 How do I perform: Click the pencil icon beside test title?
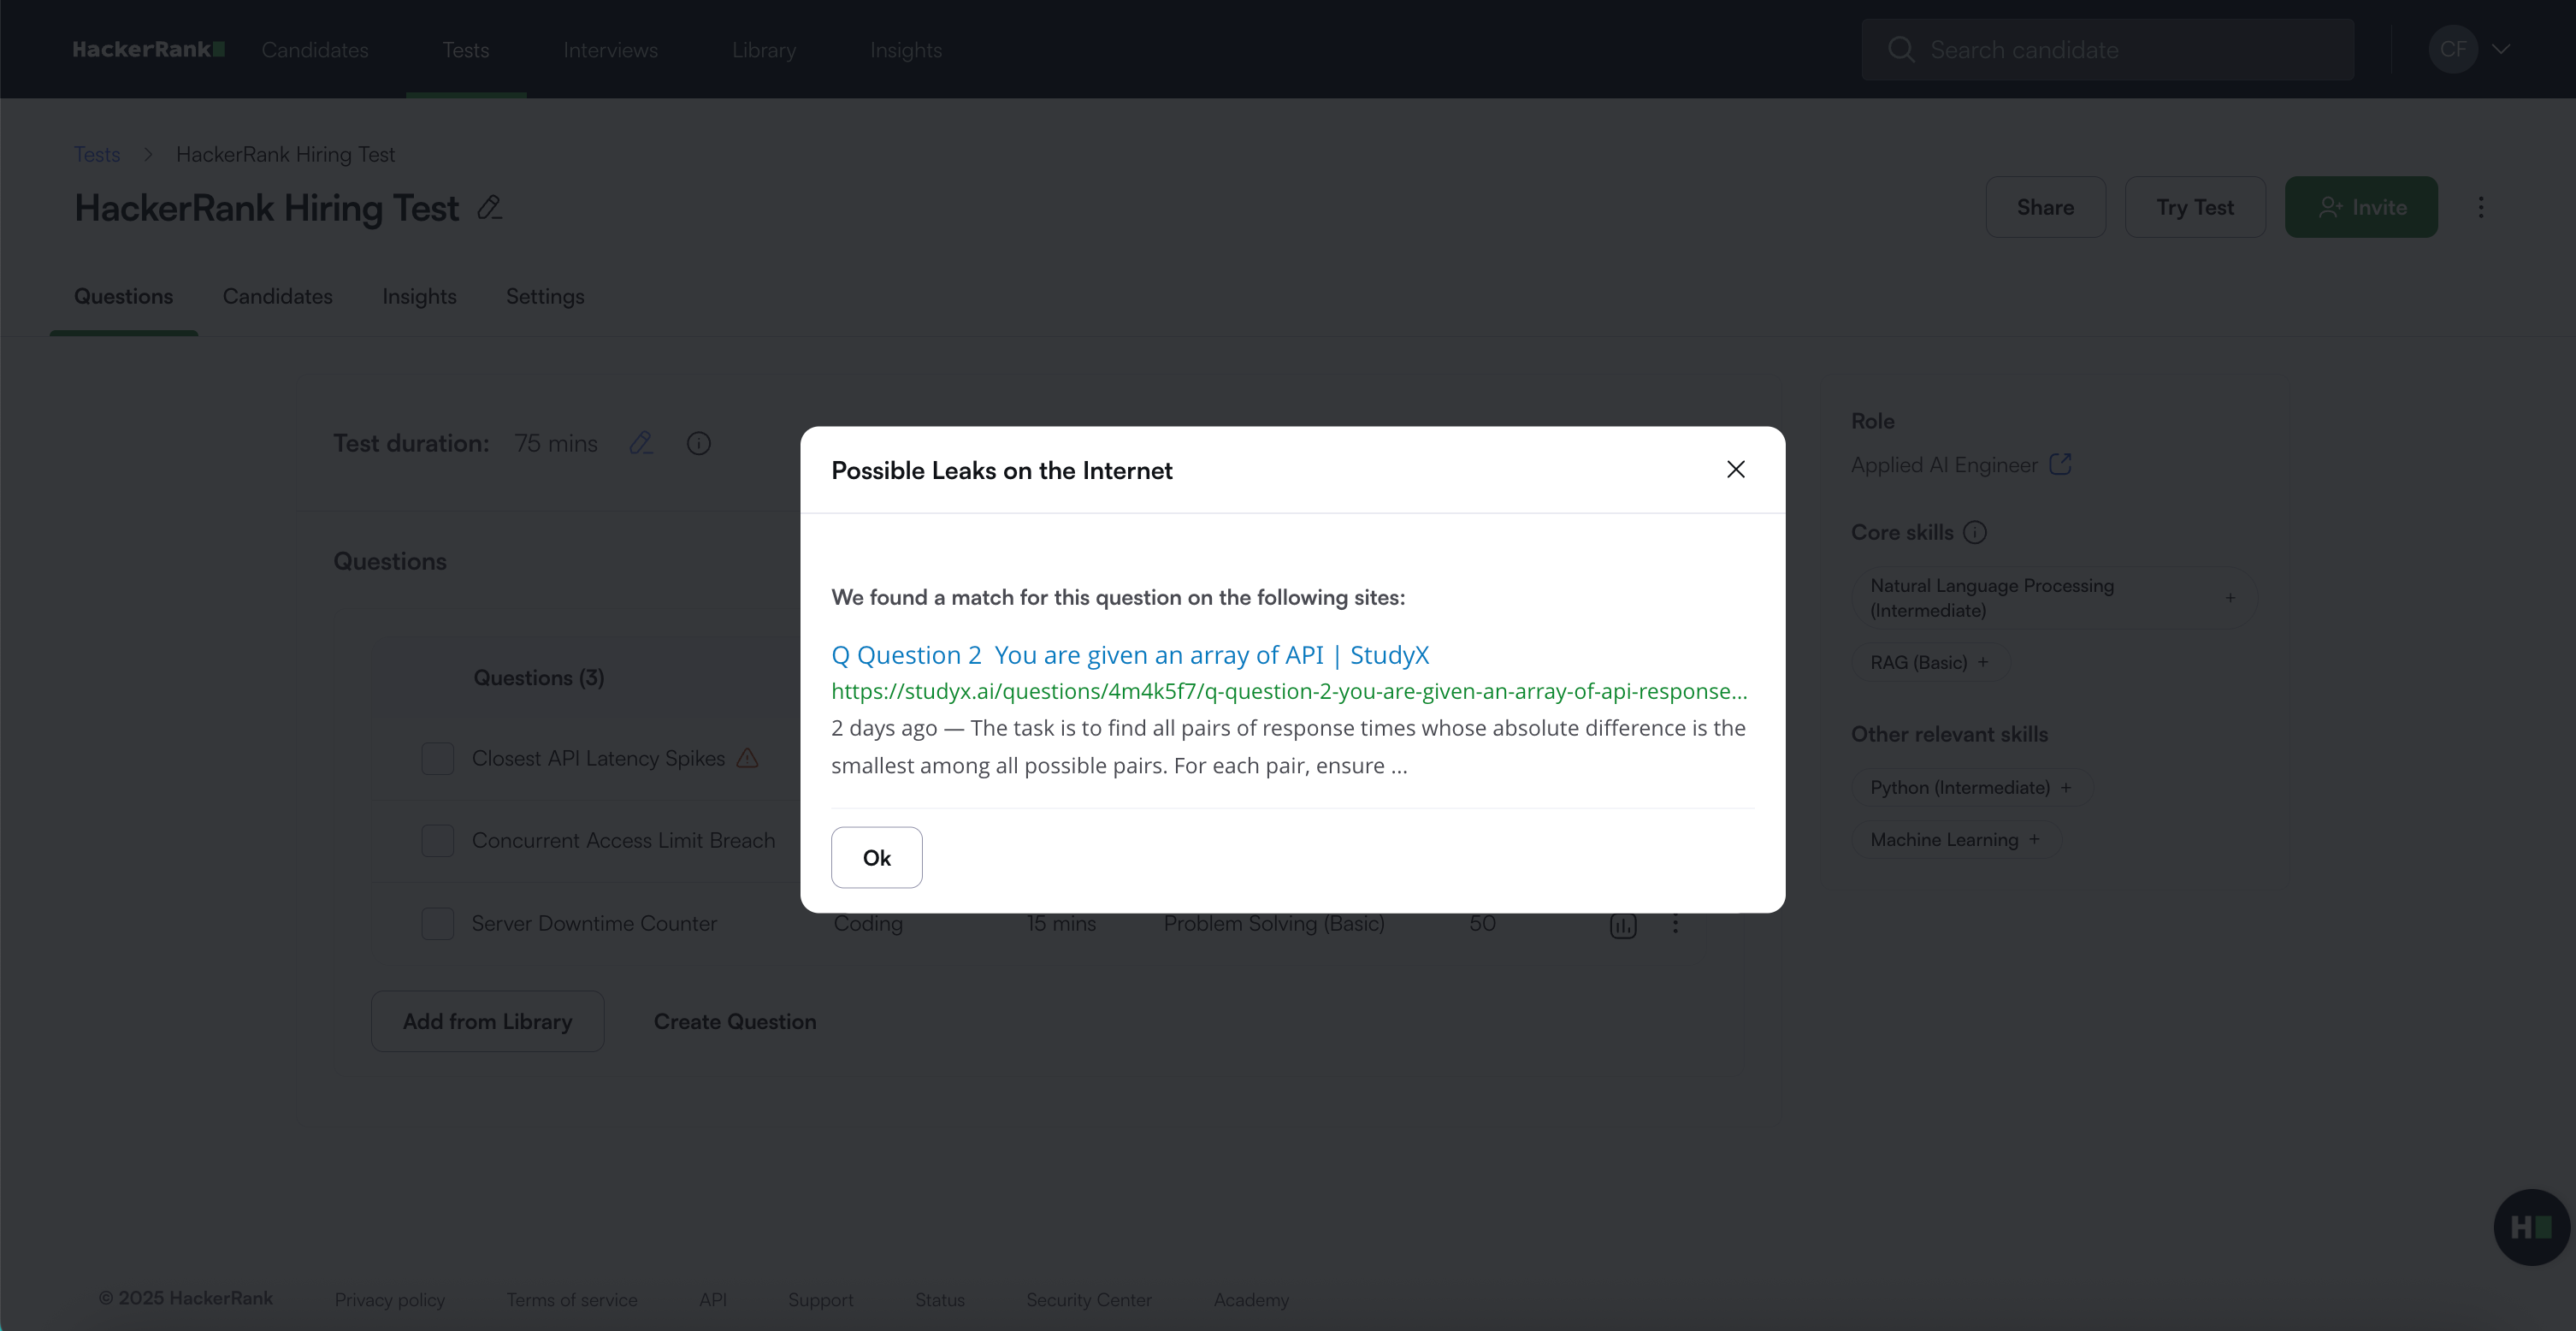coord(489,208)
